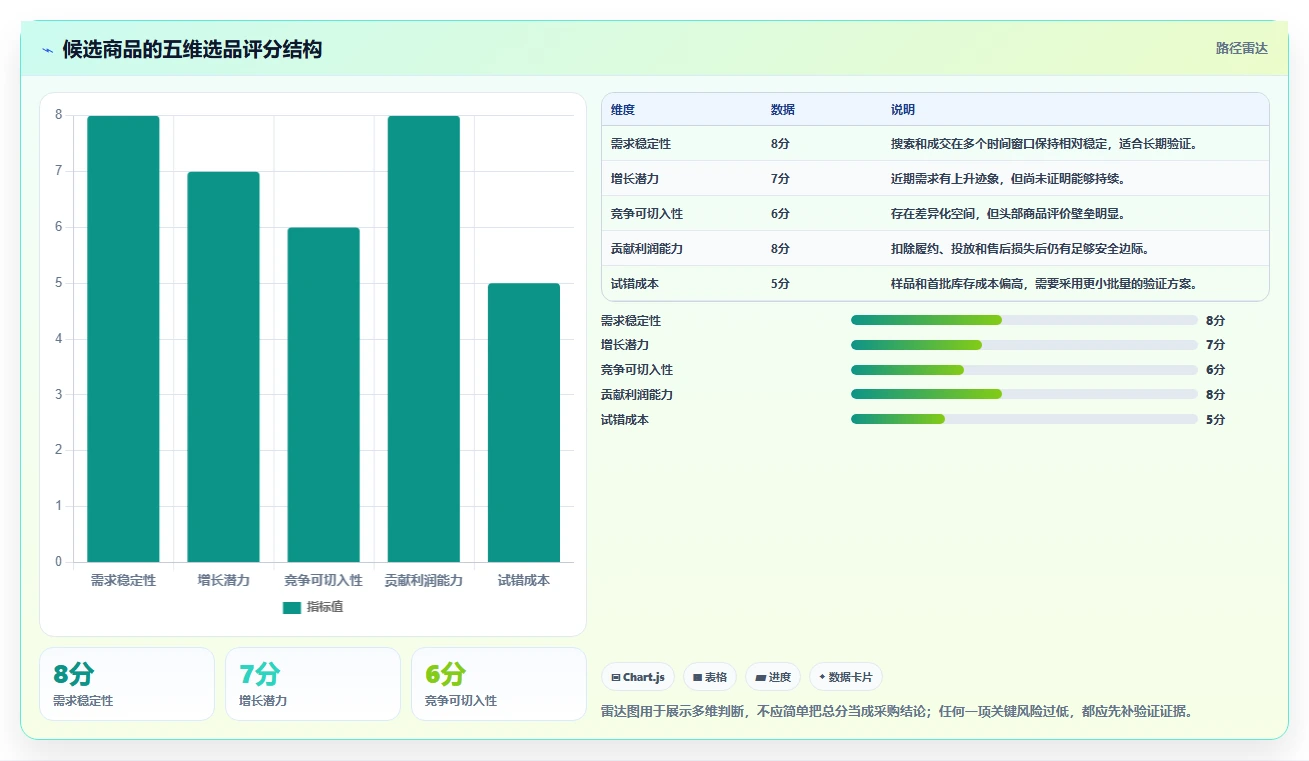Select the 竞争可切入性 table row cell
1309x761 pixels.
(647, 214)
